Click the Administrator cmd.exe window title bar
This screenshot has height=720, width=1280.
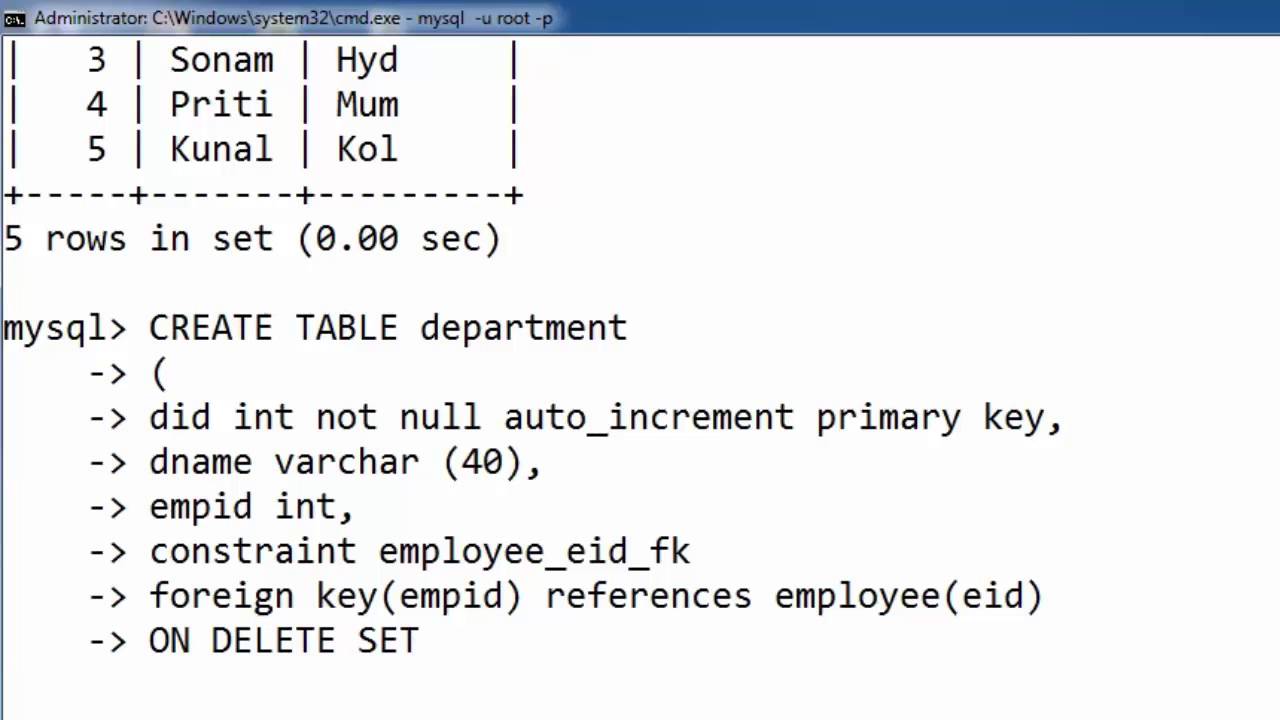(x=640, y=18)
